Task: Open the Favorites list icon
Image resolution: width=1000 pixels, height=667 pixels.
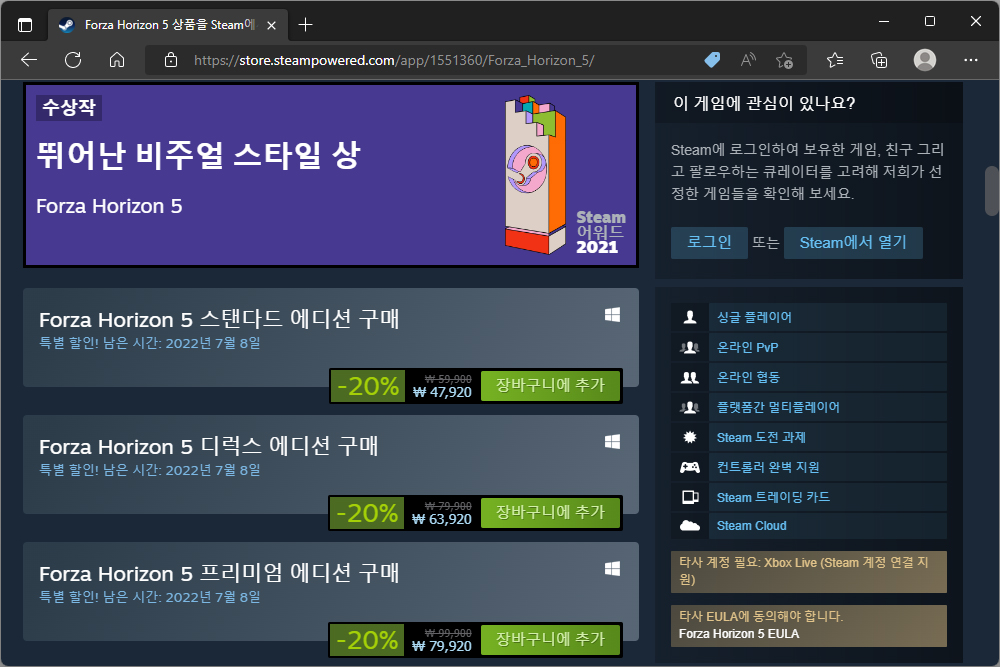Action: (835, 60)
